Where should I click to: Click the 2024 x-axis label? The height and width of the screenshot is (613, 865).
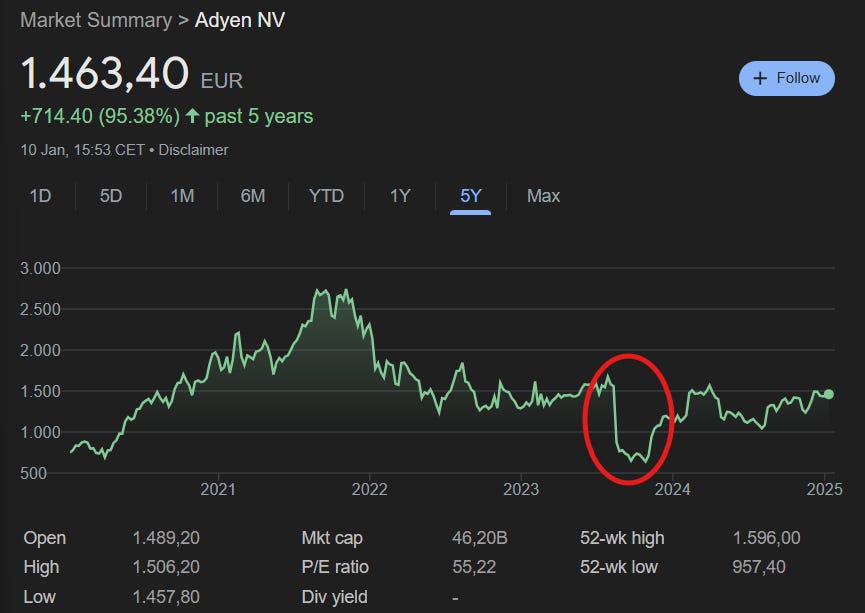coord(672,489)
